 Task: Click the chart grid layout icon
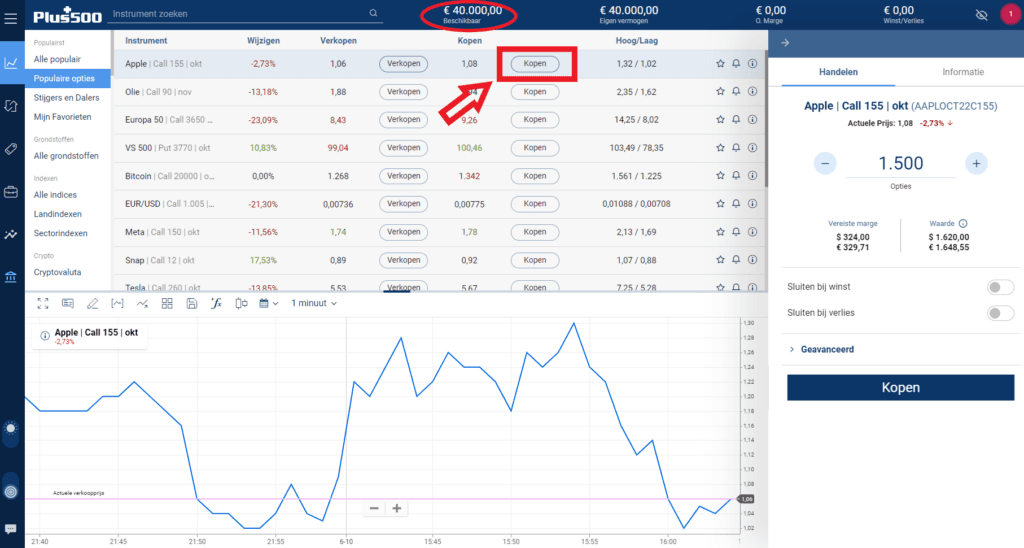point(167,303)
